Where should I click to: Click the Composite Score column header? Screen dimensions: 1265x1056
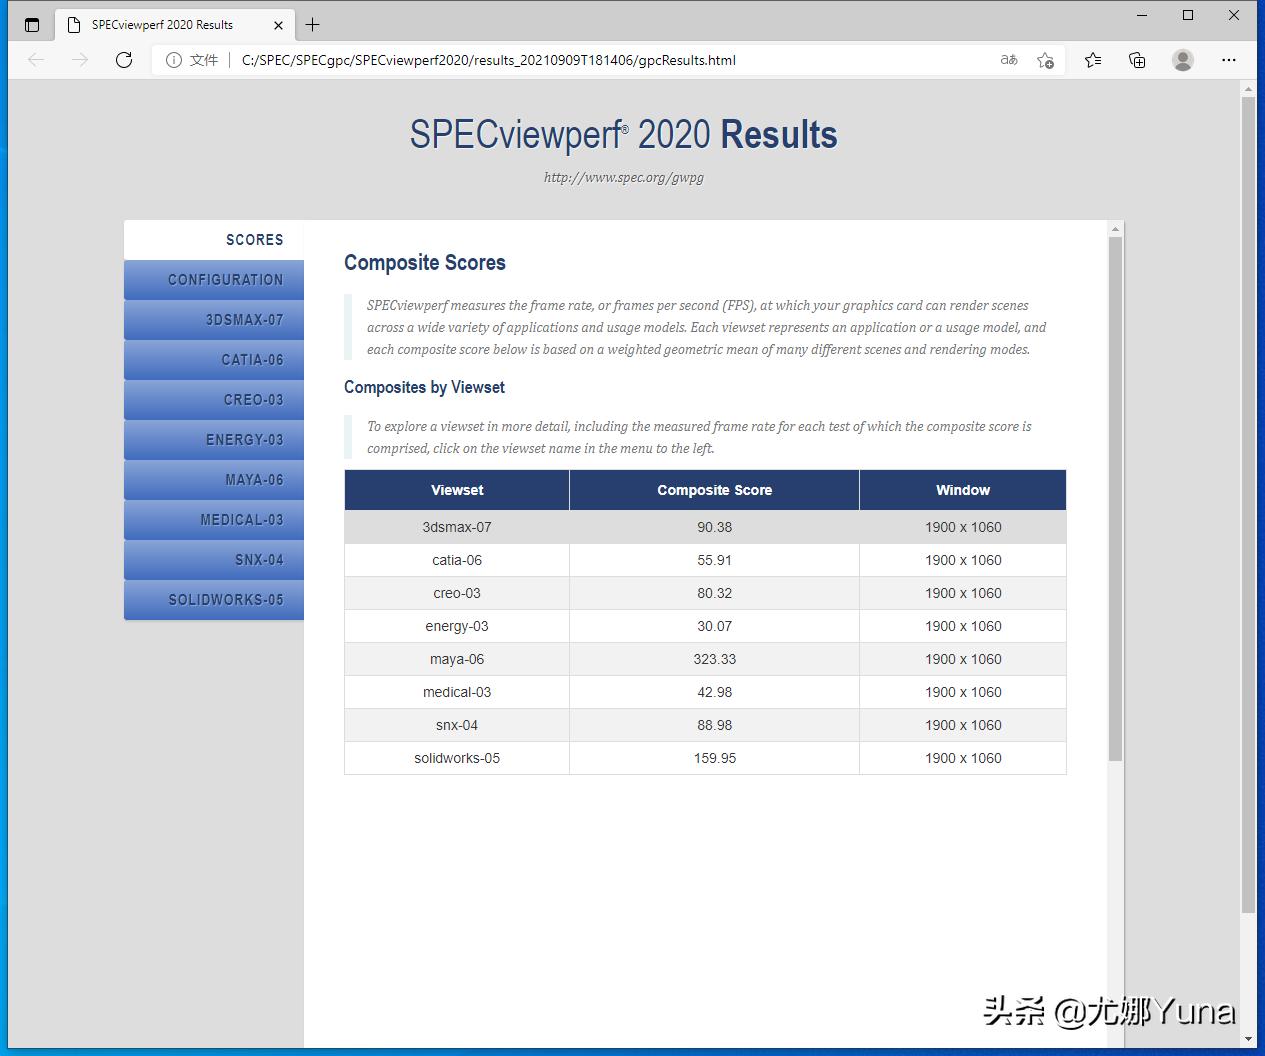[714, 490]
